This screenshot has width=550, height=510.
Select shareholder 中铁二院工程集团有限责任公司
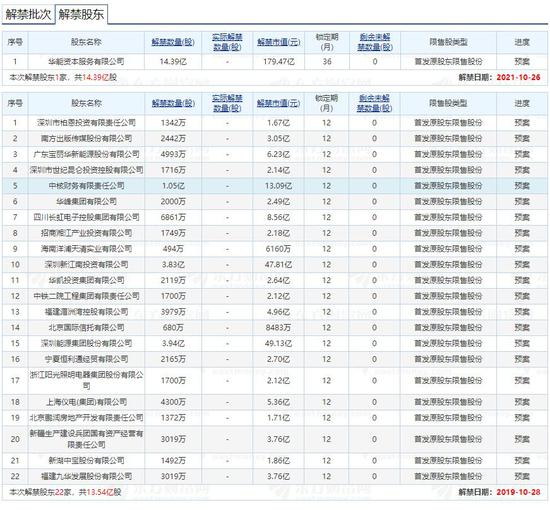[86, 296]
